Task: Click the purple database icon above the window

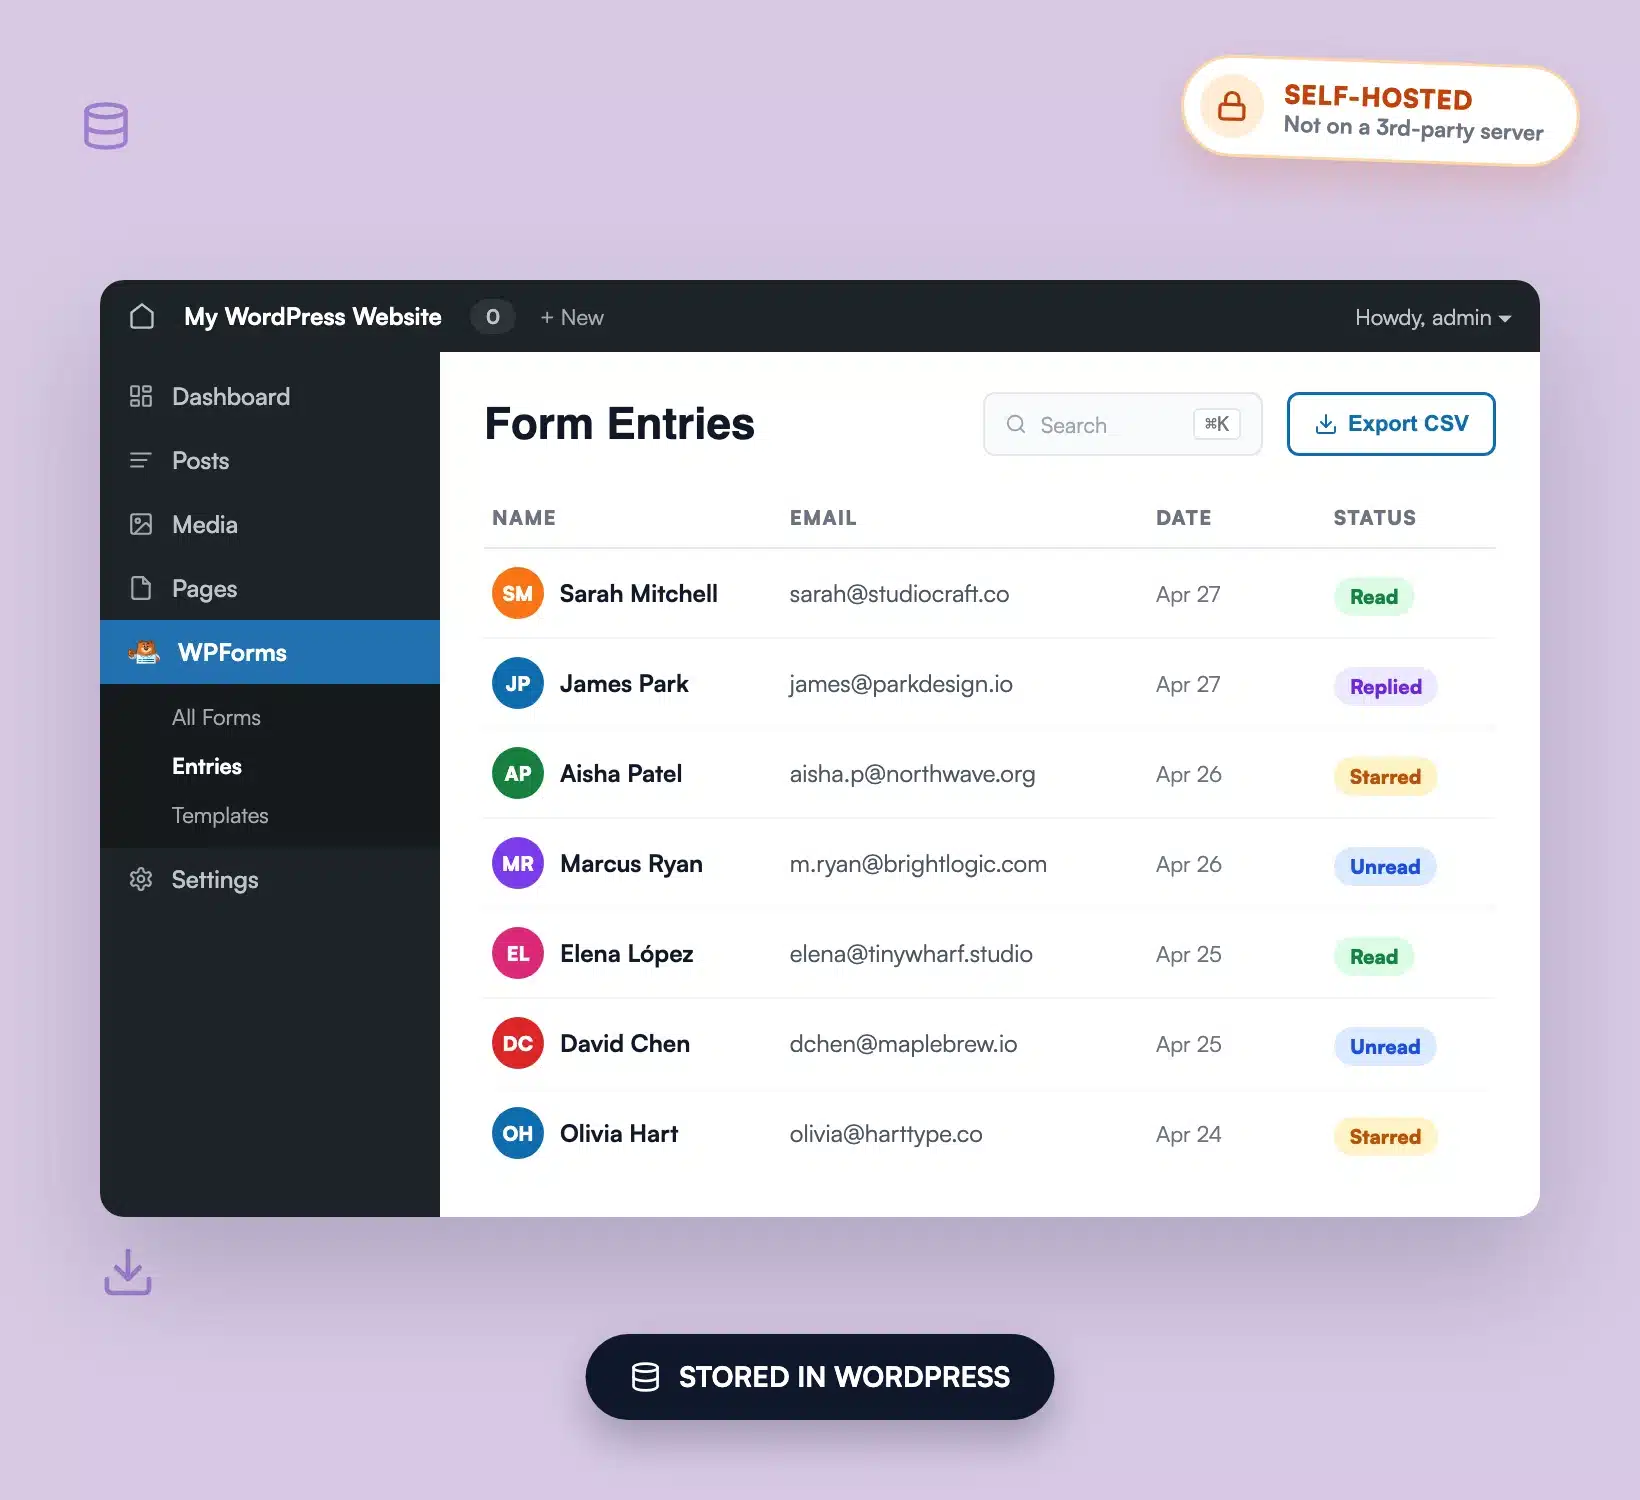Action: point(106,126)
